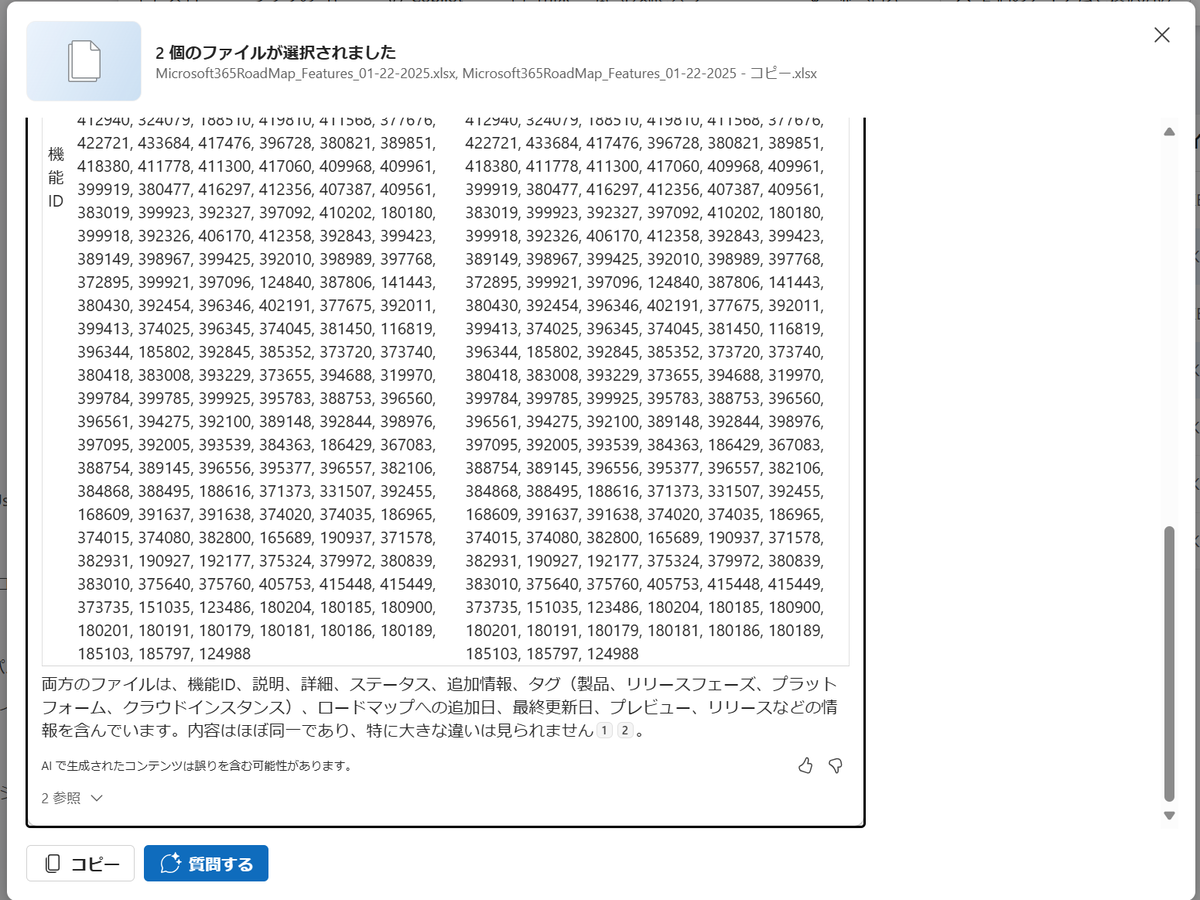Image resolution: width=1200 pixels, height=900 pixels.
Task: Click the 2 個のファイルが選択されました heading
Action: pyautogui.click(x=276, y=52)
